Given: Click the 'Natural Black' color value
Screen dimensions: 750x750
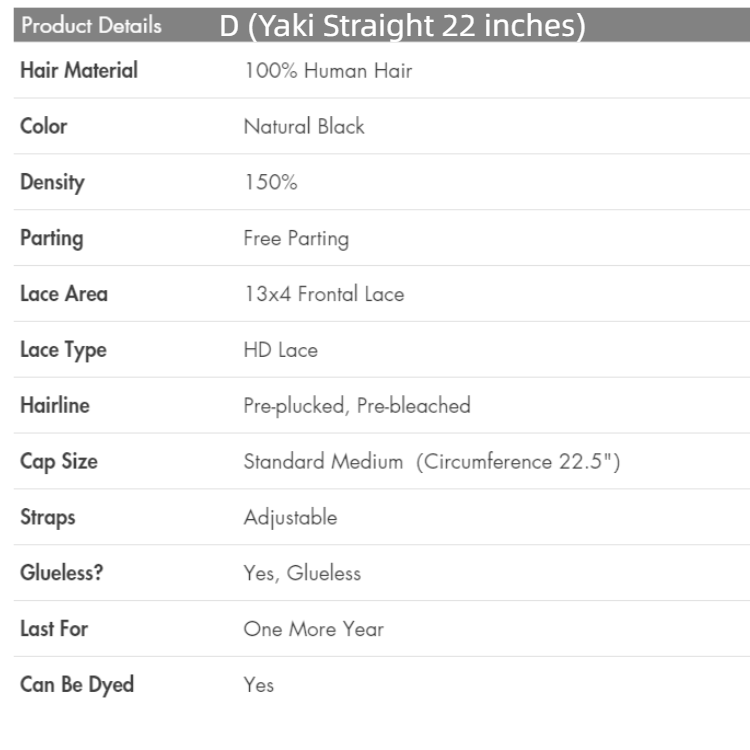Looking at the screenshot, I should pos(304,127).
